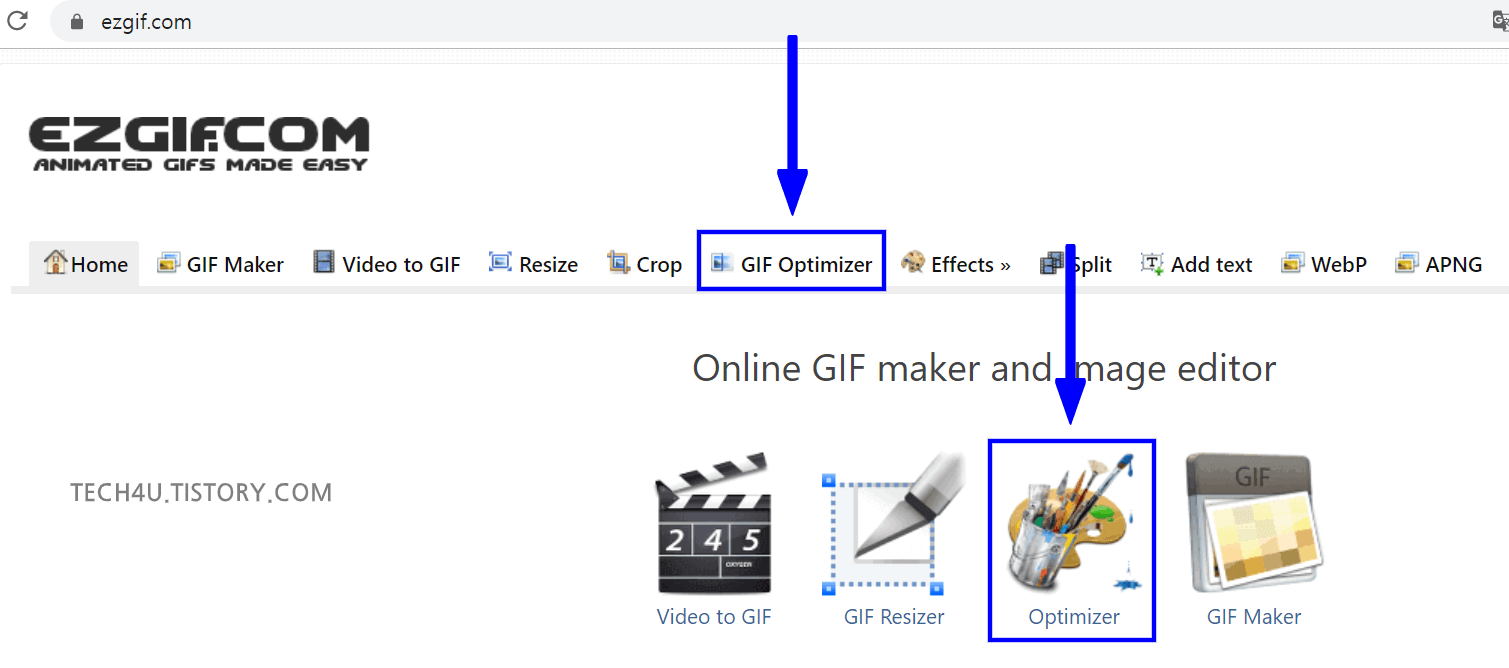This screenshot has height=668, width=1509.
Task: Open the Crop menu tab
Action: pos(644,264)
